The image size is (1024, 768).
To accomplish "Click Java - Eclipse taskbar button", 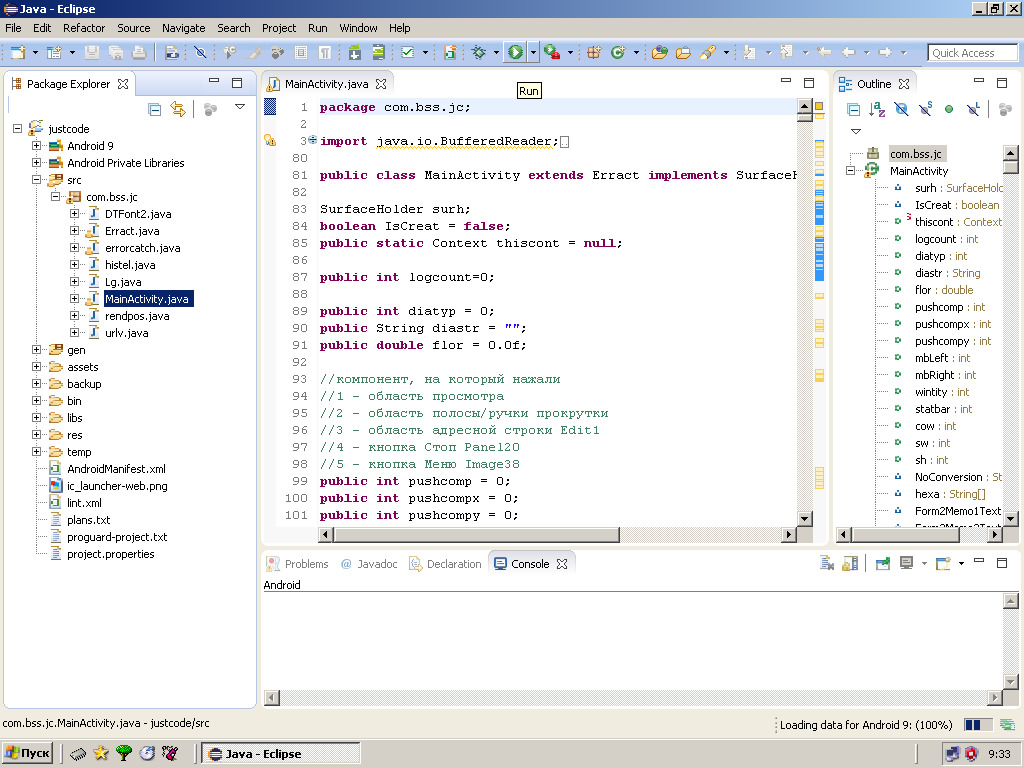I will point(262,754).
